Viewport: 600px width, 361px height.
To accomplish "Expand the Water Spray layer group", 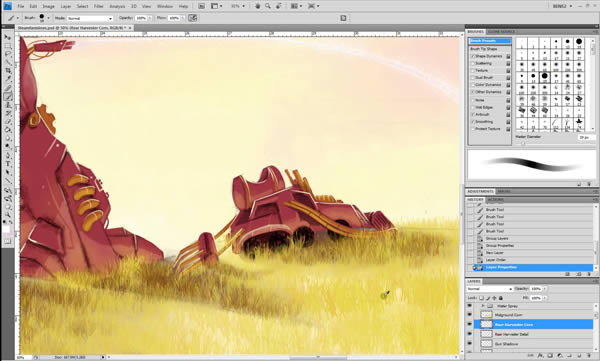I will tap(483, 306).
